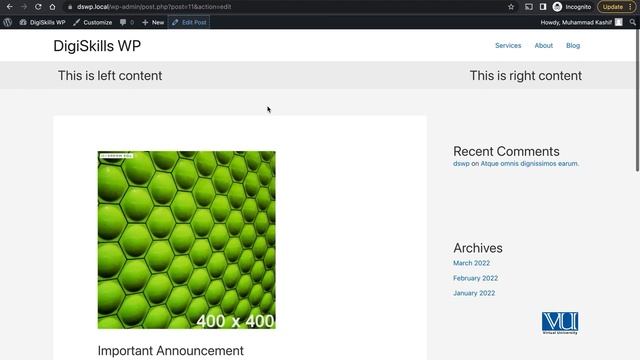
Task: Open the January 2022 archive
Action: click(x=474, y=293)
